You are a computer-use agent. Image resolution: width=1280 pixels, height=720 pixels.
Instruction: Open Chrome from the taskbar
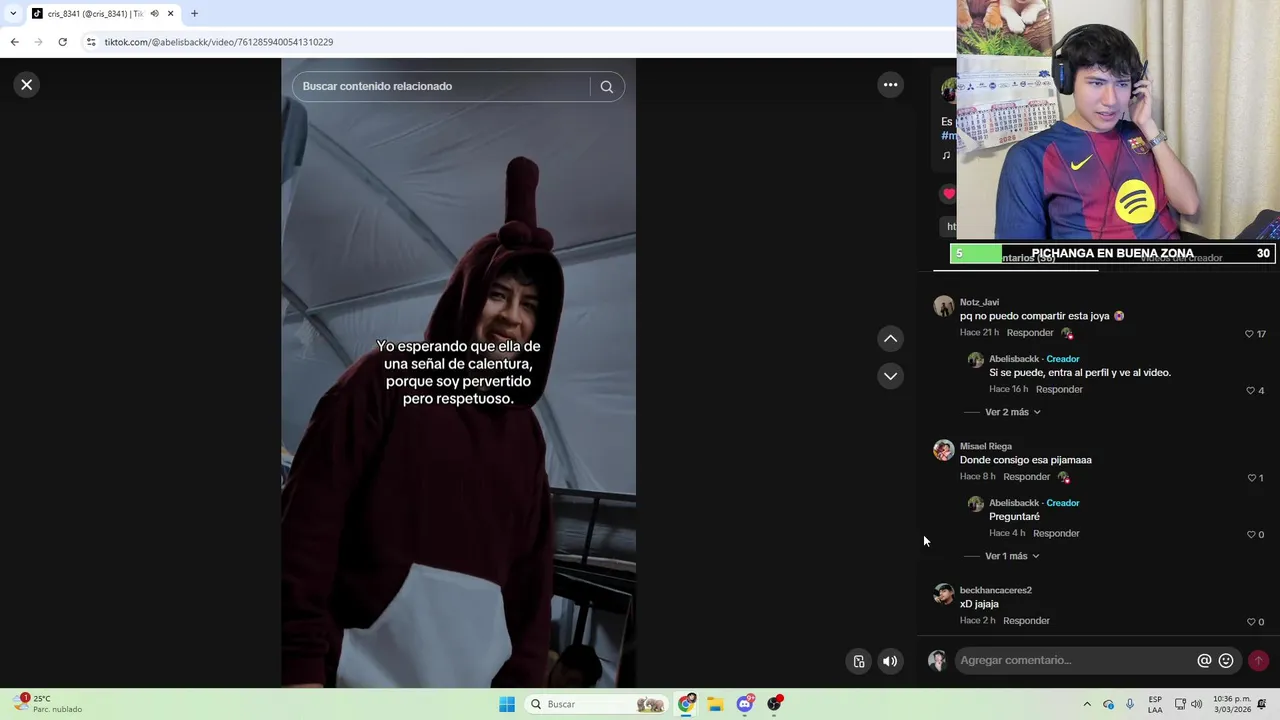[686, 704]
